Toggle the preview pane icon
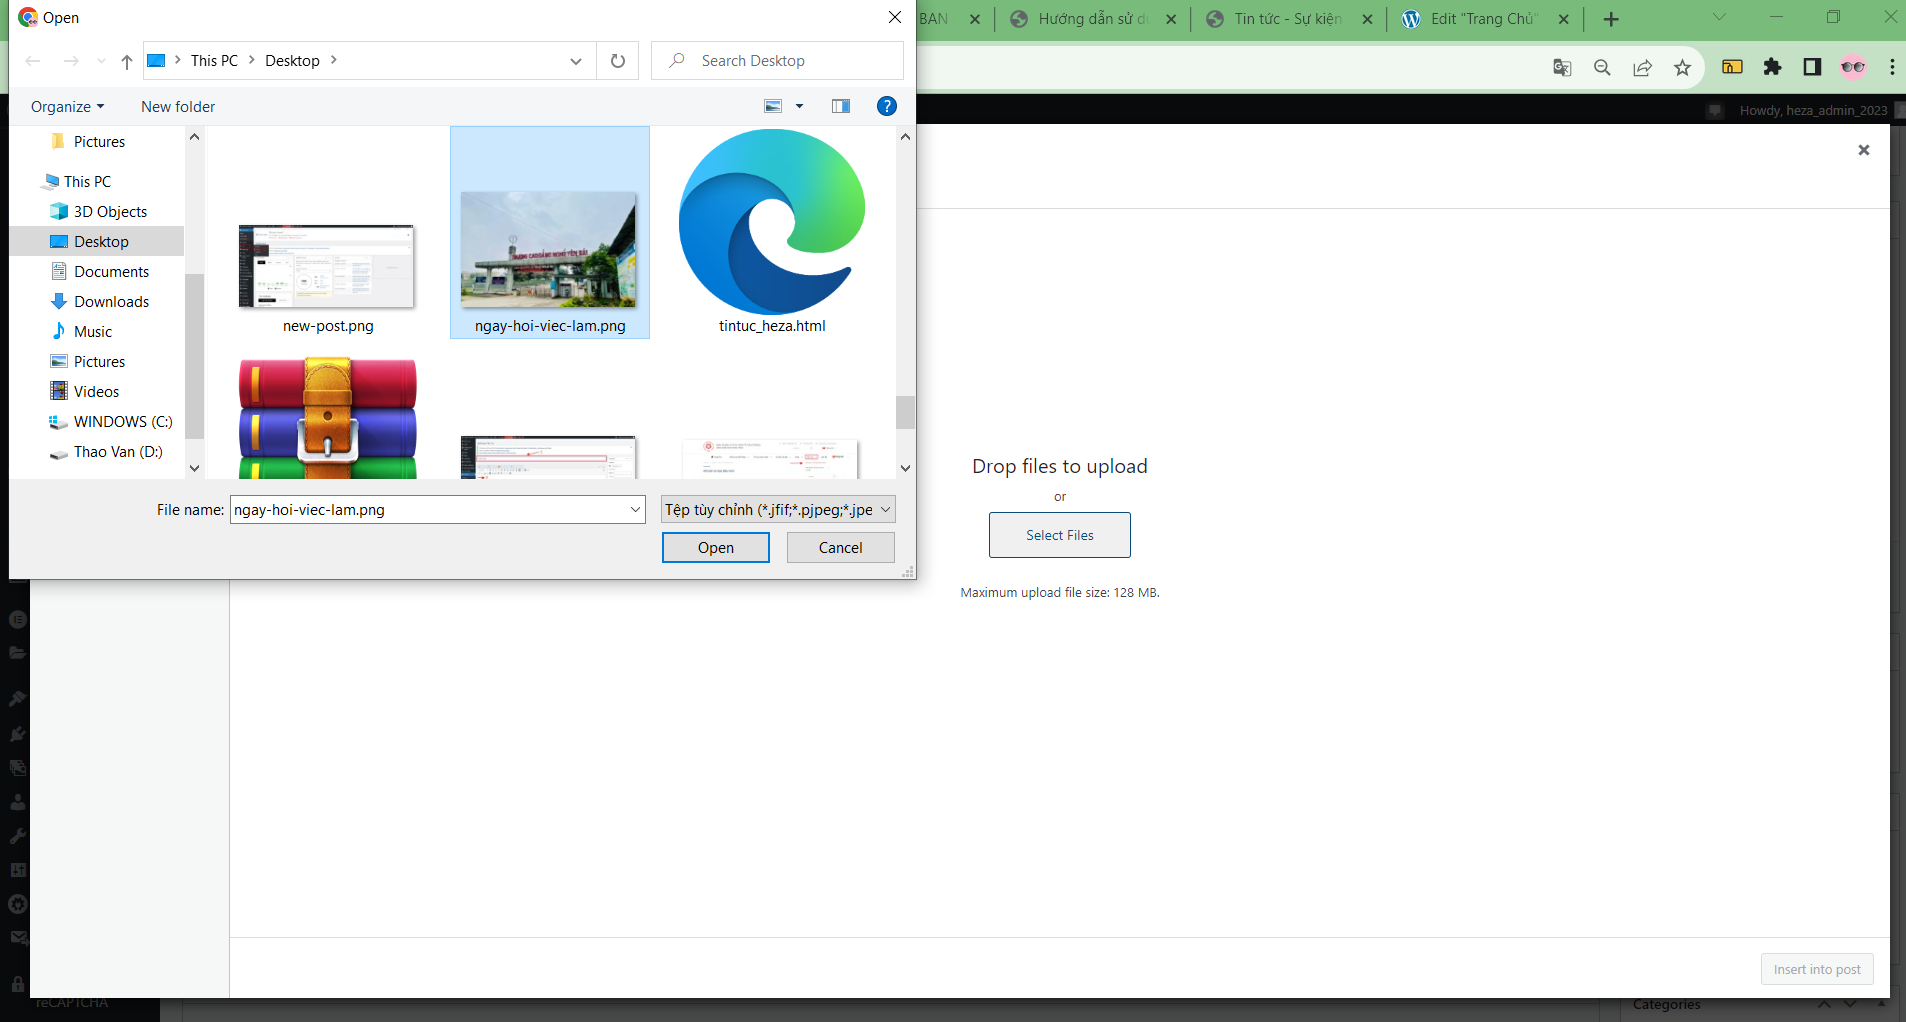The image size is (1906, 1022). tap(841, 106)
